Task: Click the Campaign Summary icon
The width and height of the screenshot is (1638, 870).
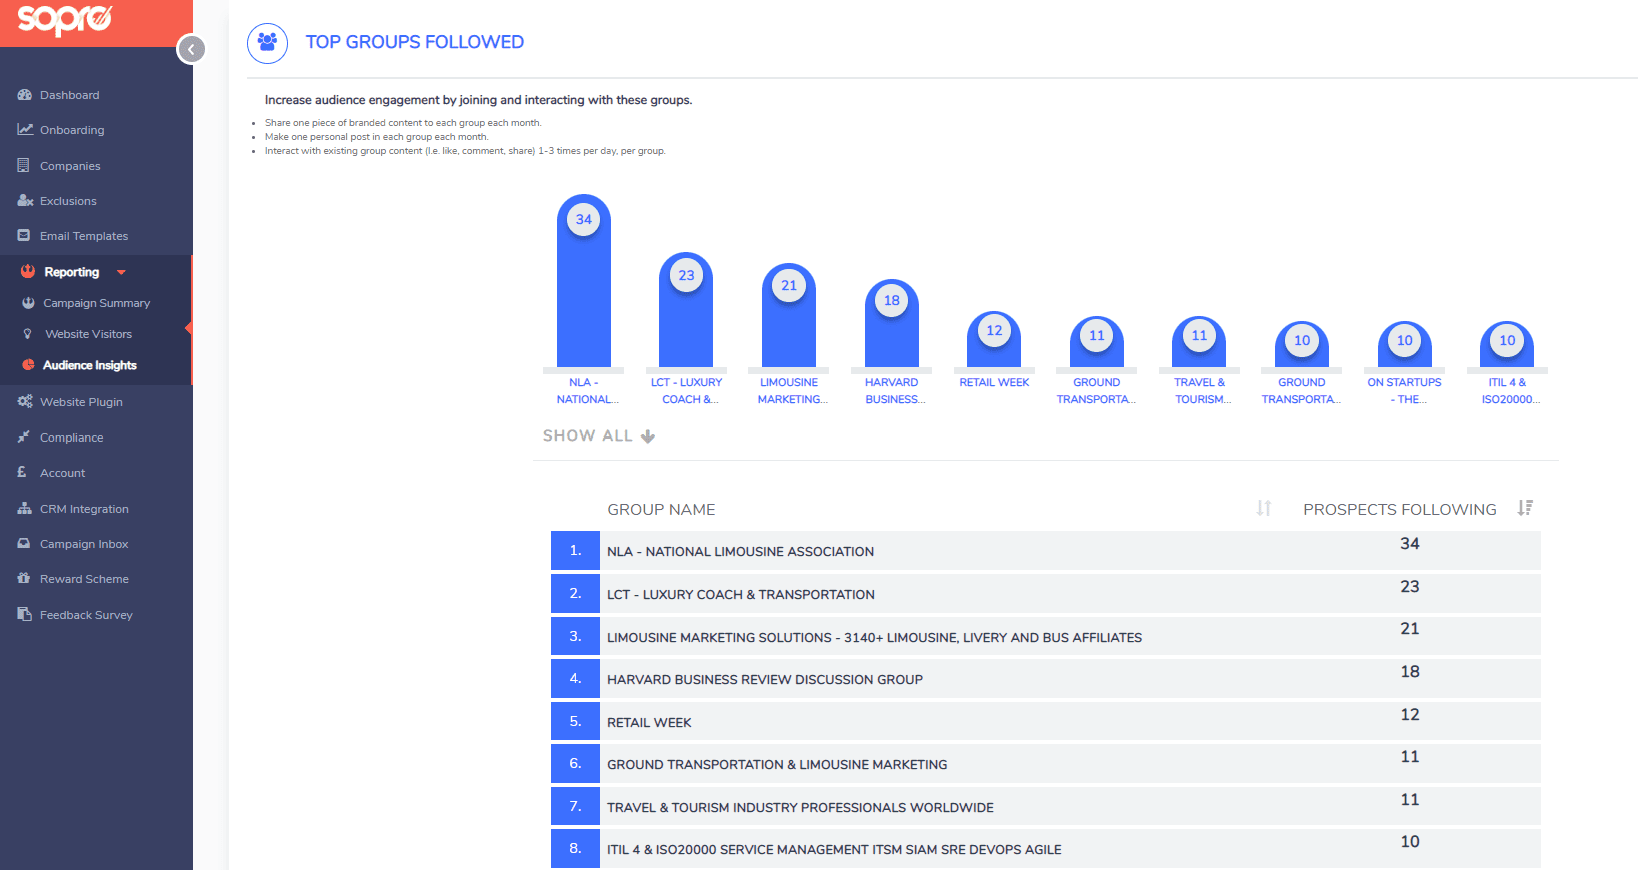Action: click(28, 302)
